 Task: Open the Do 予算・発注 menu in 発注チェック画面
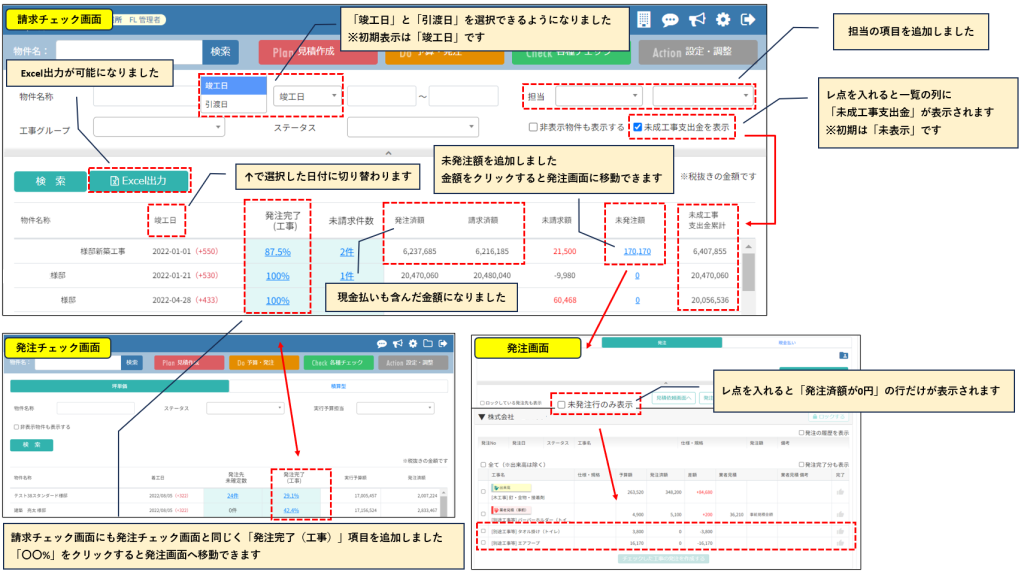[263, 363]
